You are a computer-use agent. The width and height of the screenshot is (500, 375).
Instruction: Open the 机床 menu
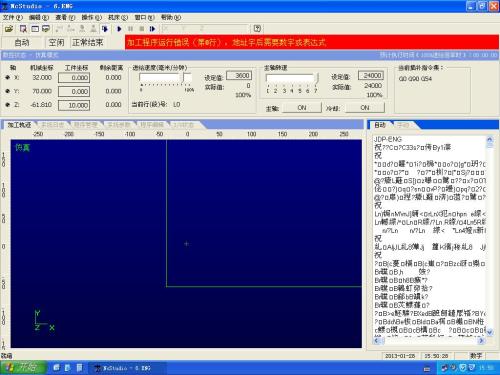(x=118, y=17)
